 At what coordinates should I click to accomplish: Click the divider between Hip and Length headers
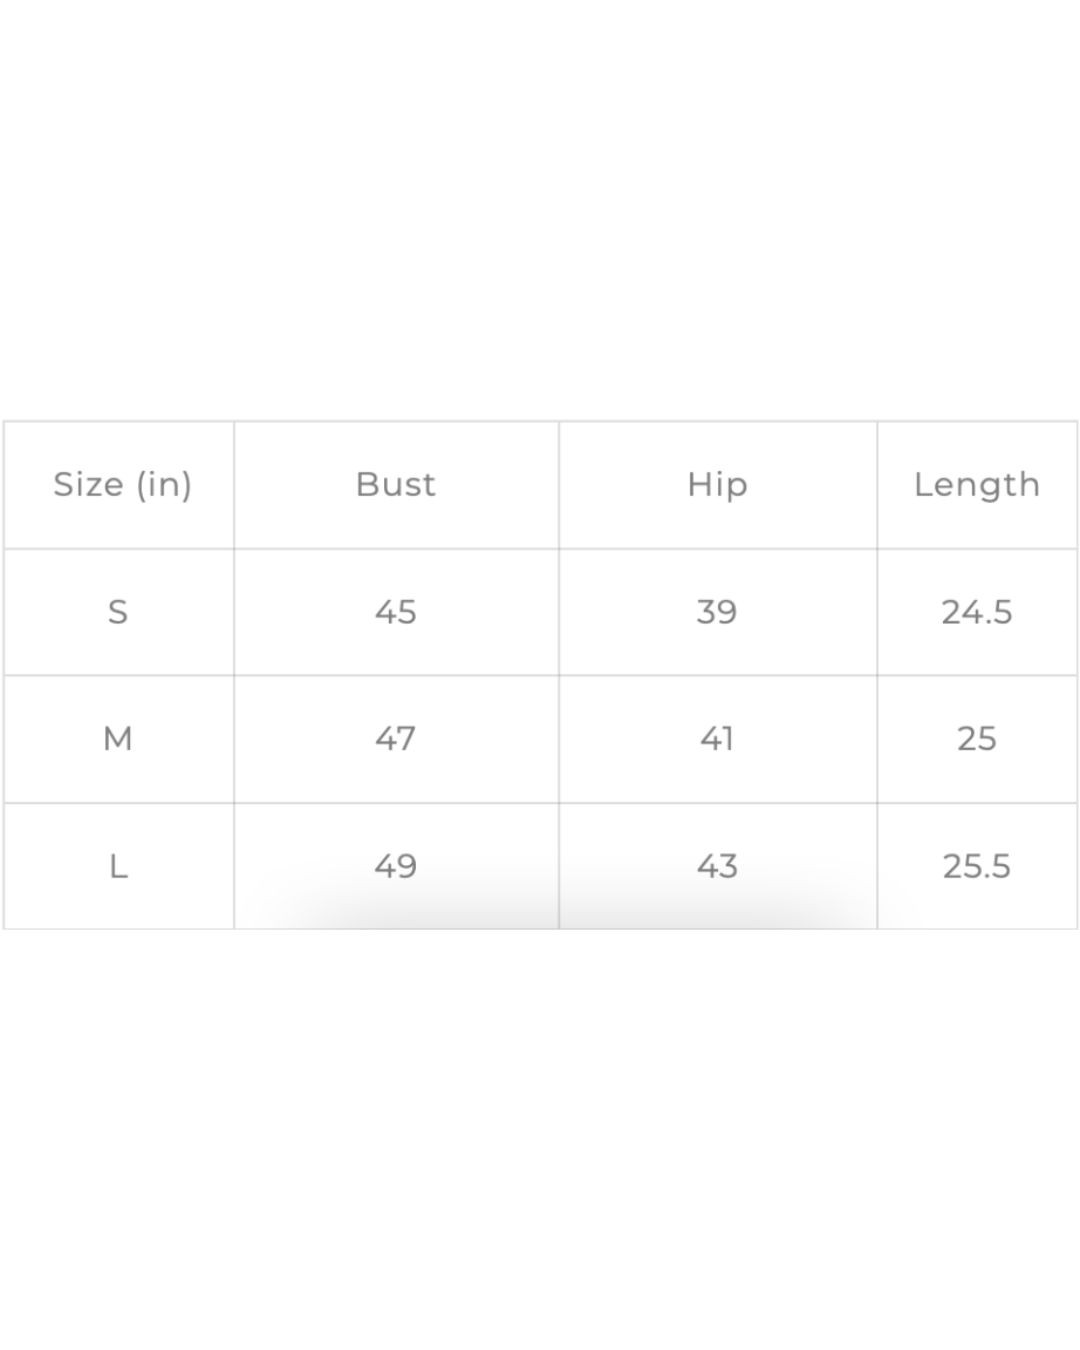pyautogui.click(x=877, y=485)
